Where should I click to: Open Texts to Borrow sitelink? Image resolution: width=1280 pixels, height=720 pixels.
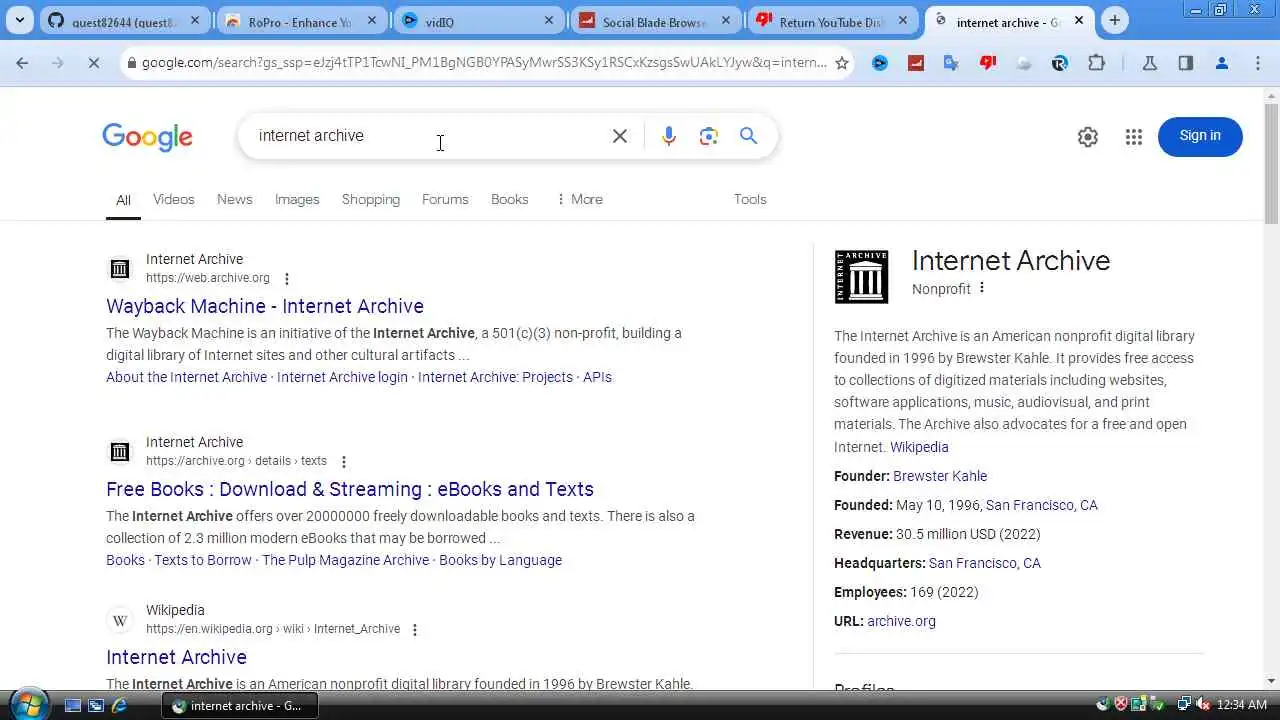coord(203,560)
